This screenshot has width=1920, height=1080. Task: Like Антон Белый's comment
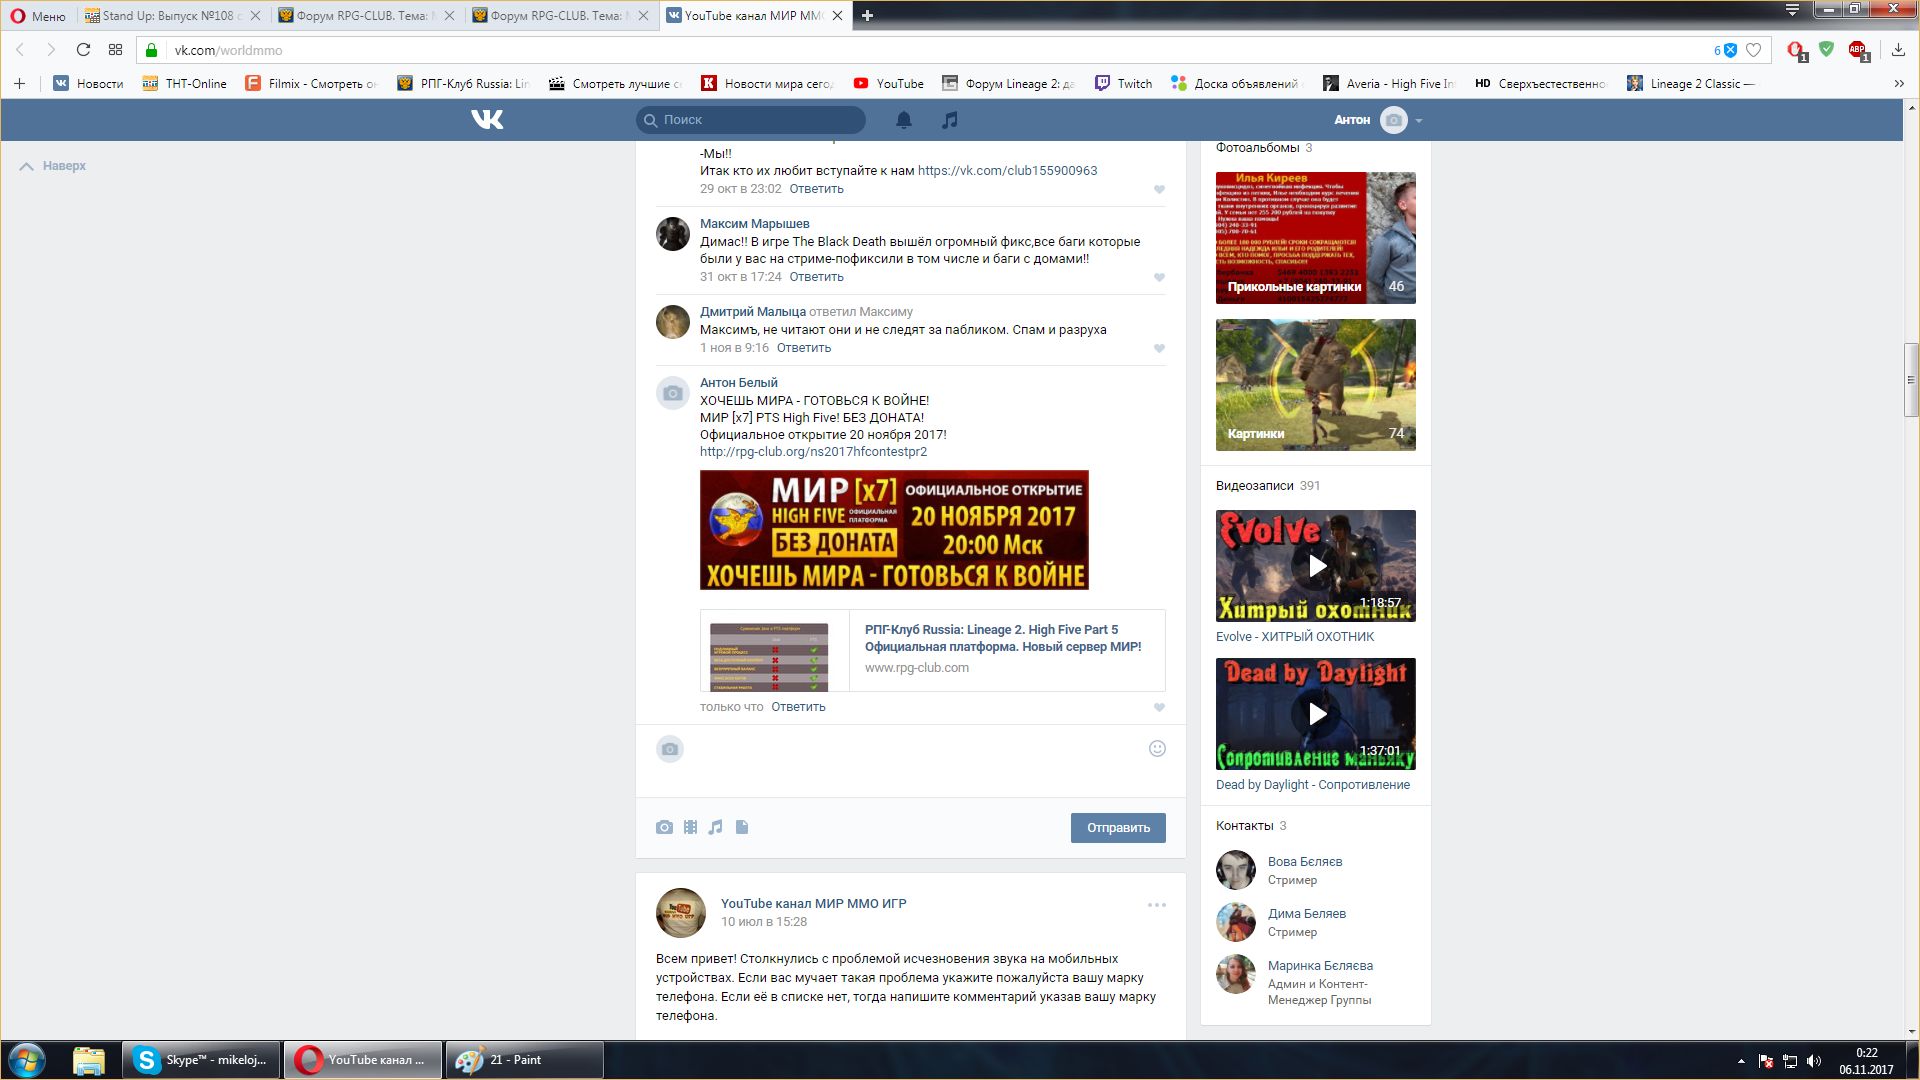[x=1159, y=708]
